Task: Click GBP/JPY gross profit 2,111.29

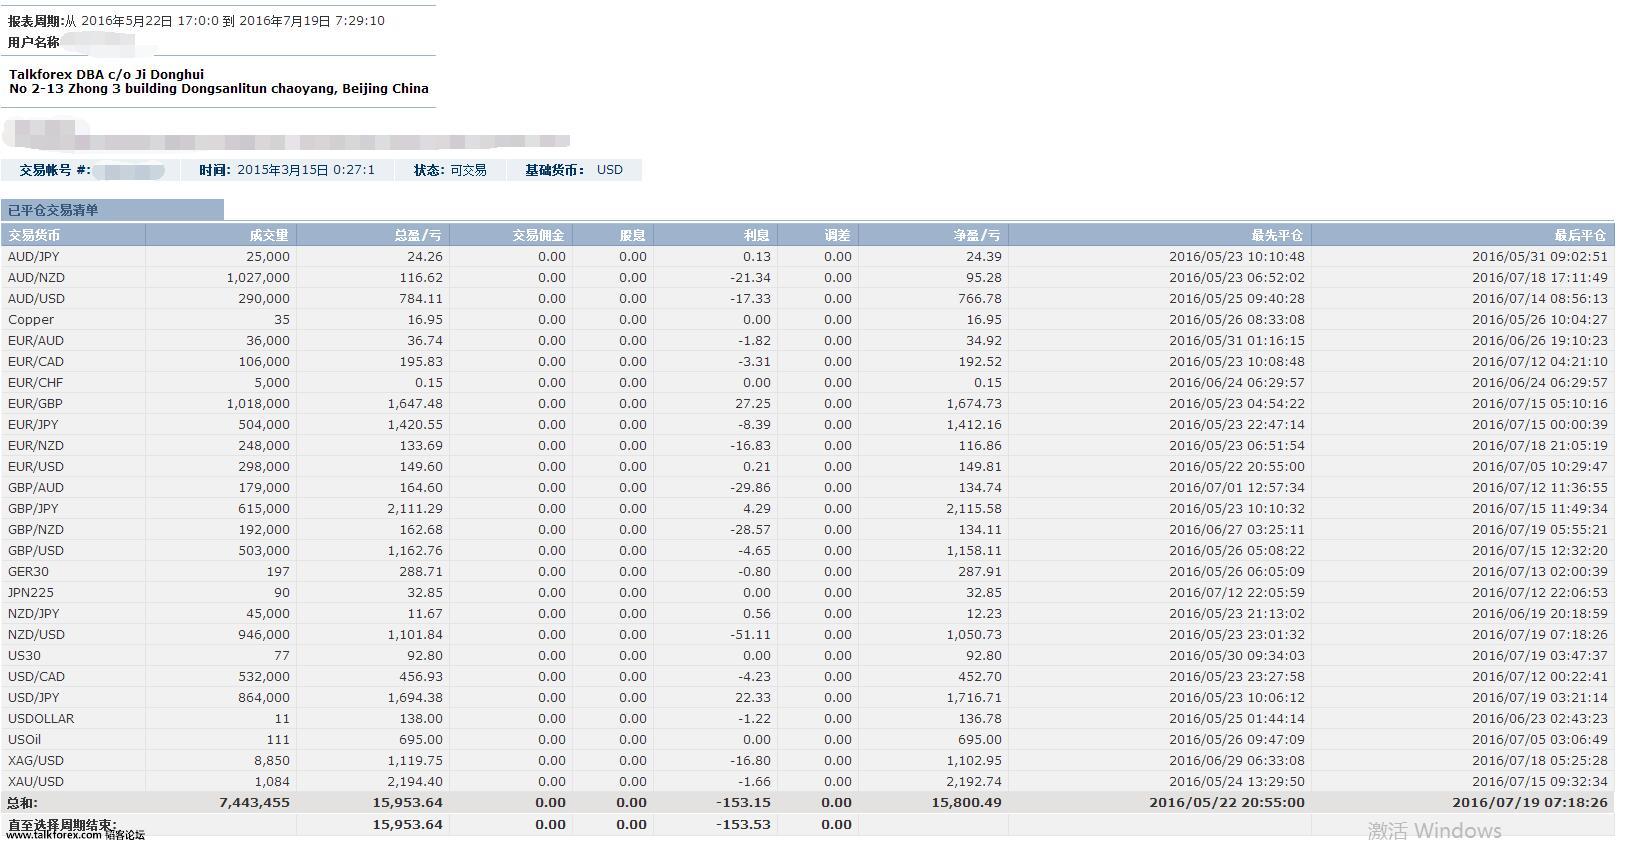Action: click(415, 509)
